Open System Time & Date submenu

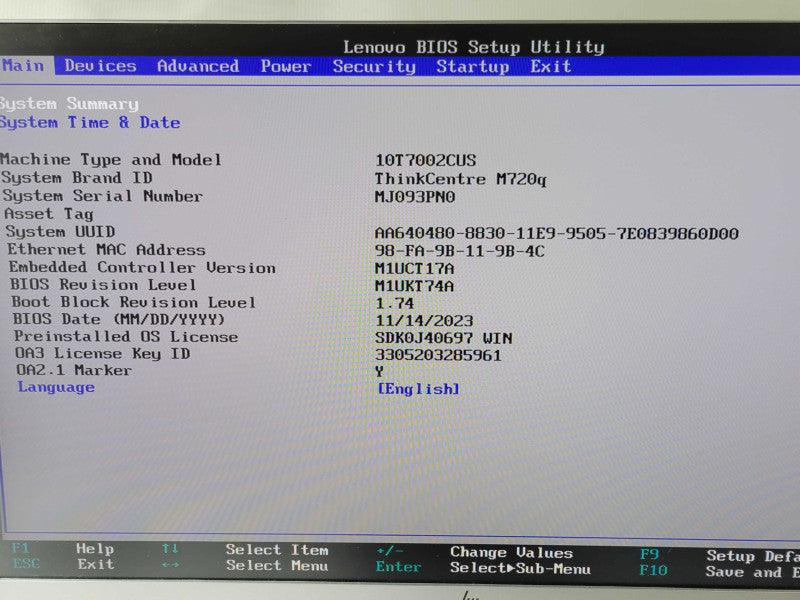(x=90, y=122)
